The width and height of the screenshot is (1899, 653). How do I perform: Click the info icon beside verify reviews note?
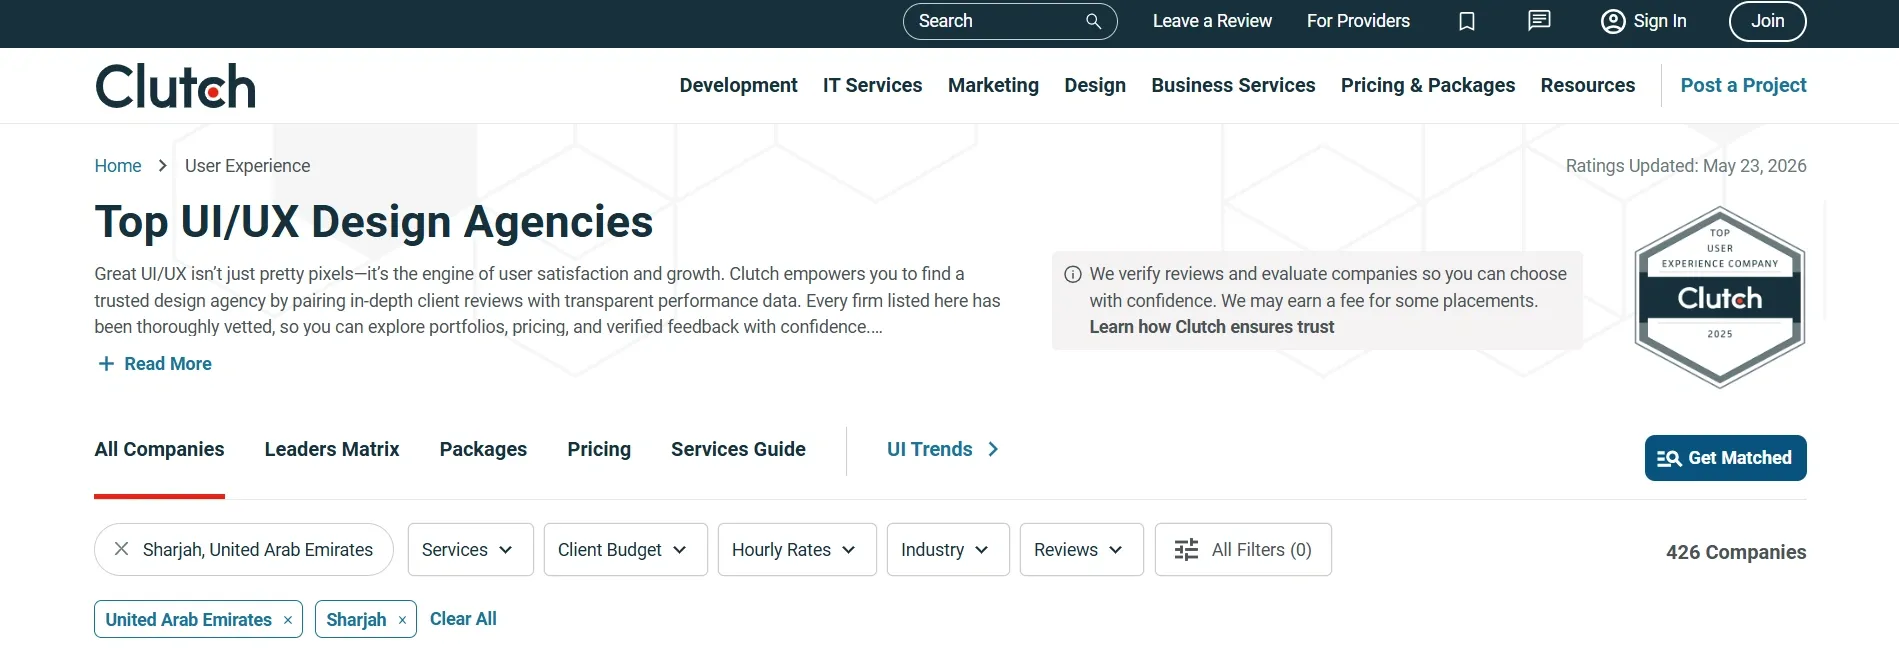pos(1073,274)
